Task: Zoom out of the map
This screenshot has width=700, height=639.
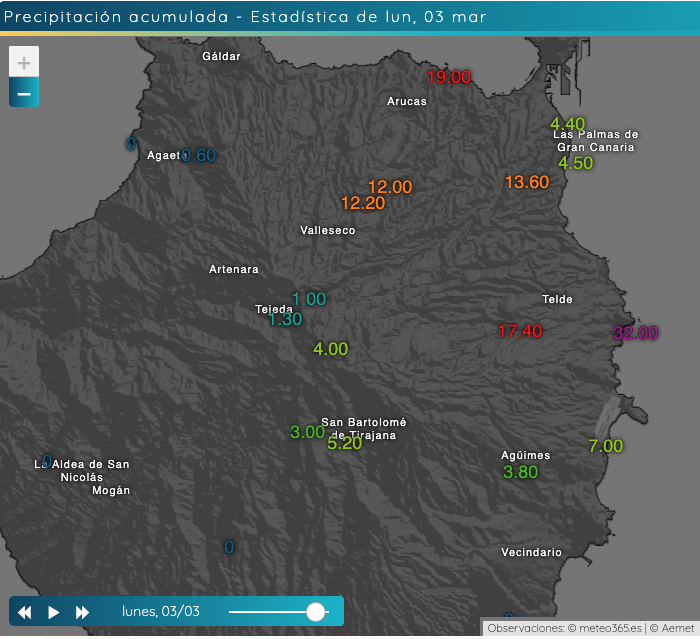Action: point(24,93)
